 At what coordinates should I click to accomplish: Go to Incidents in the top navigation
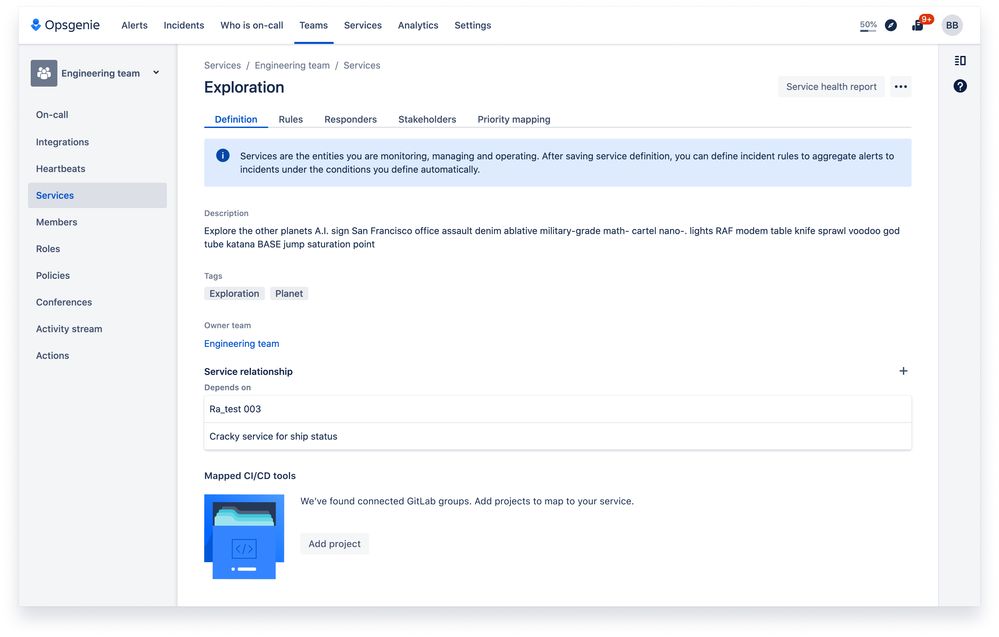pyautogui.click(x=183, y=25)
